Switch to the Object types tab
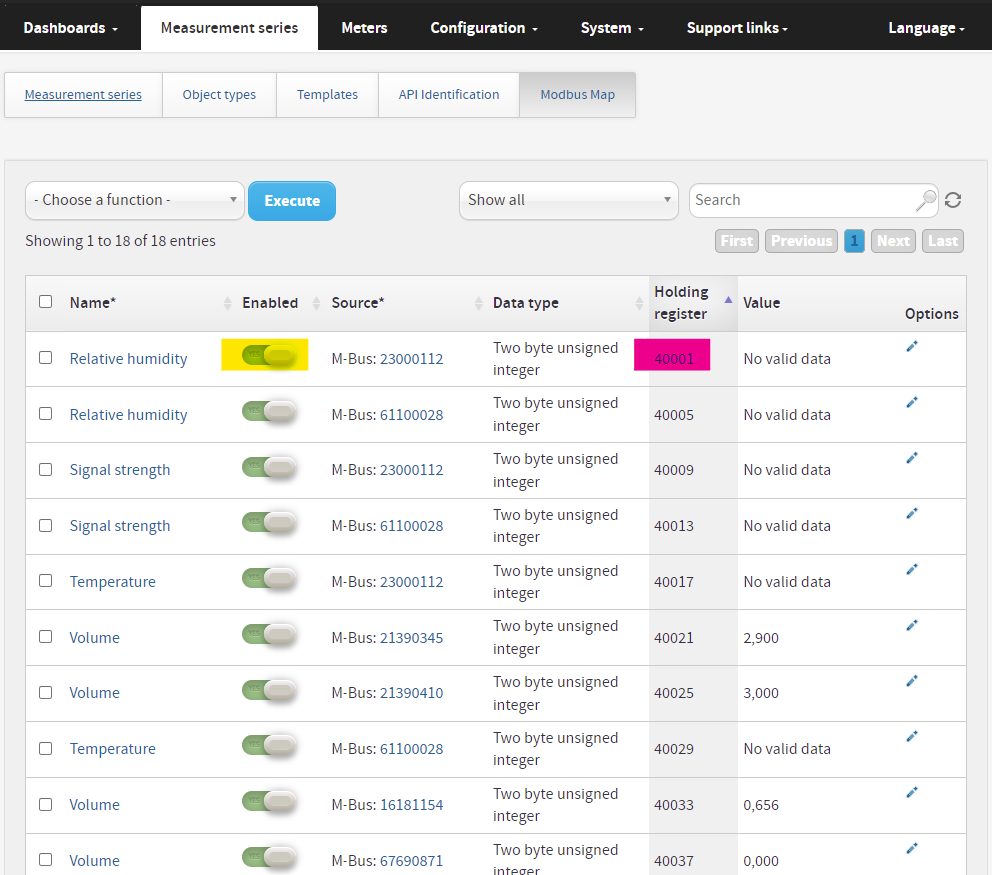Screen dimensions: 992x875 tap(219, 95)
